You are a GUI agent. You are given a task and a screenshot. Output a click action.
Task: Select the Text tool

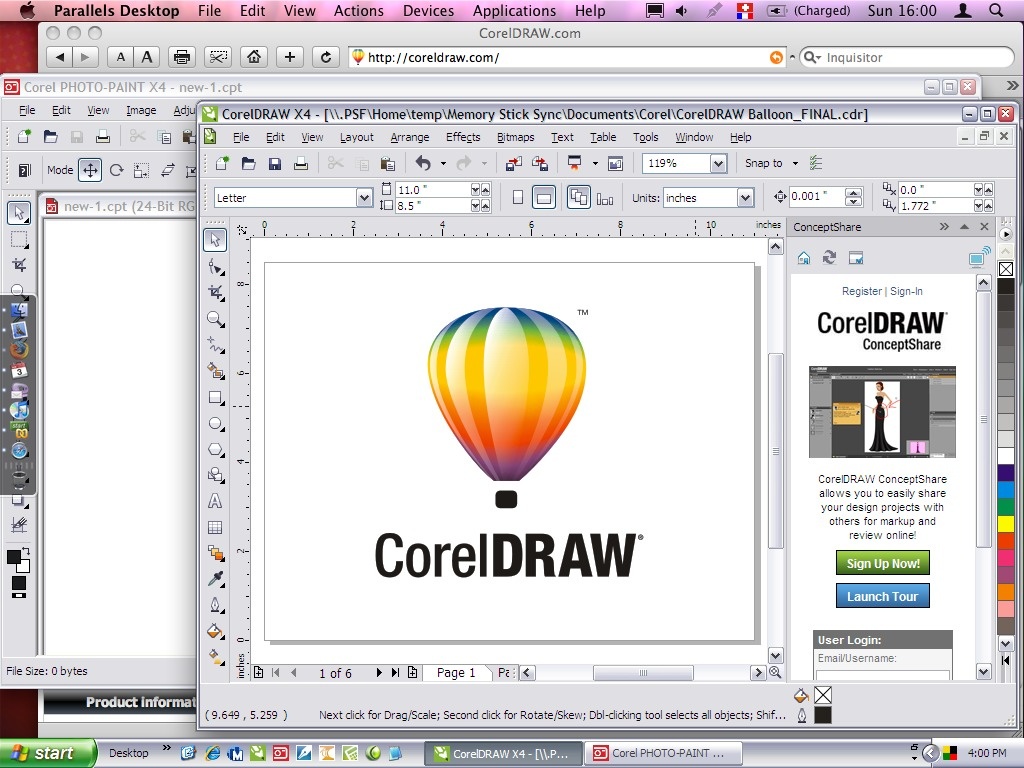[x=213, y=500]
